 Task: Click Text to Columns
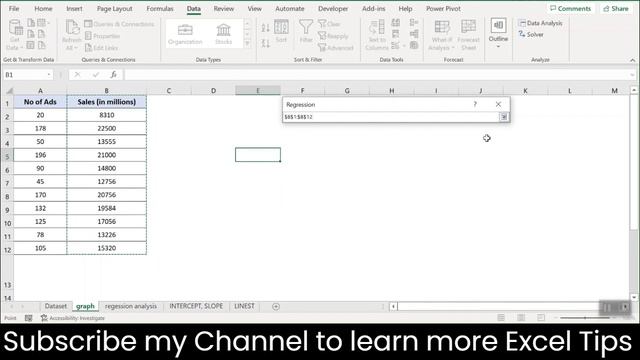(376, 35)
